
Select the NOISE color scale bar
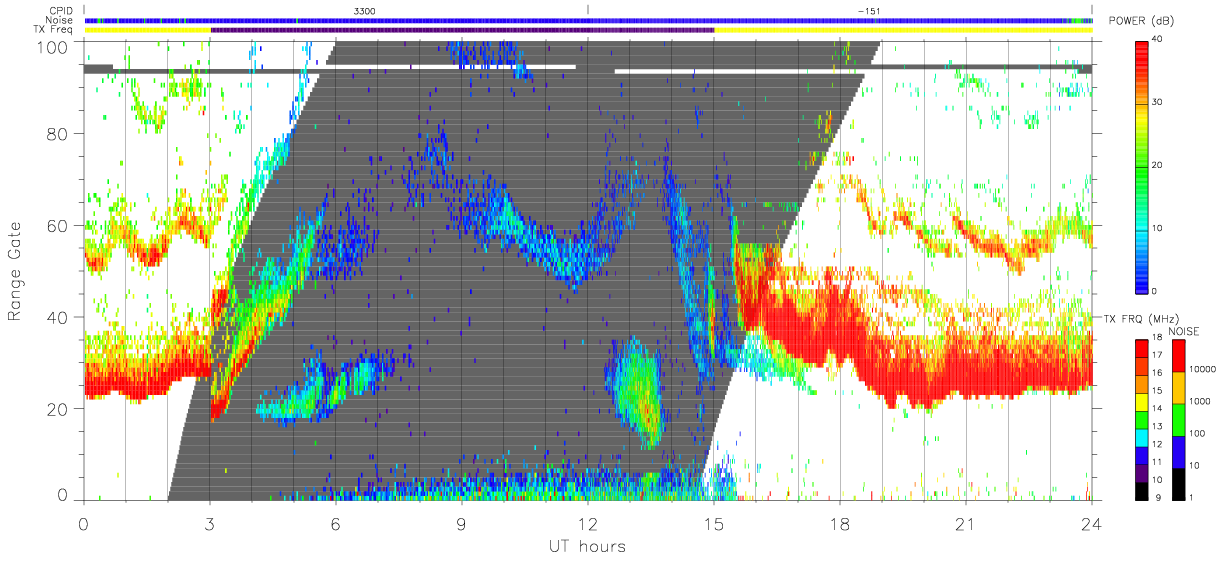1181,419
